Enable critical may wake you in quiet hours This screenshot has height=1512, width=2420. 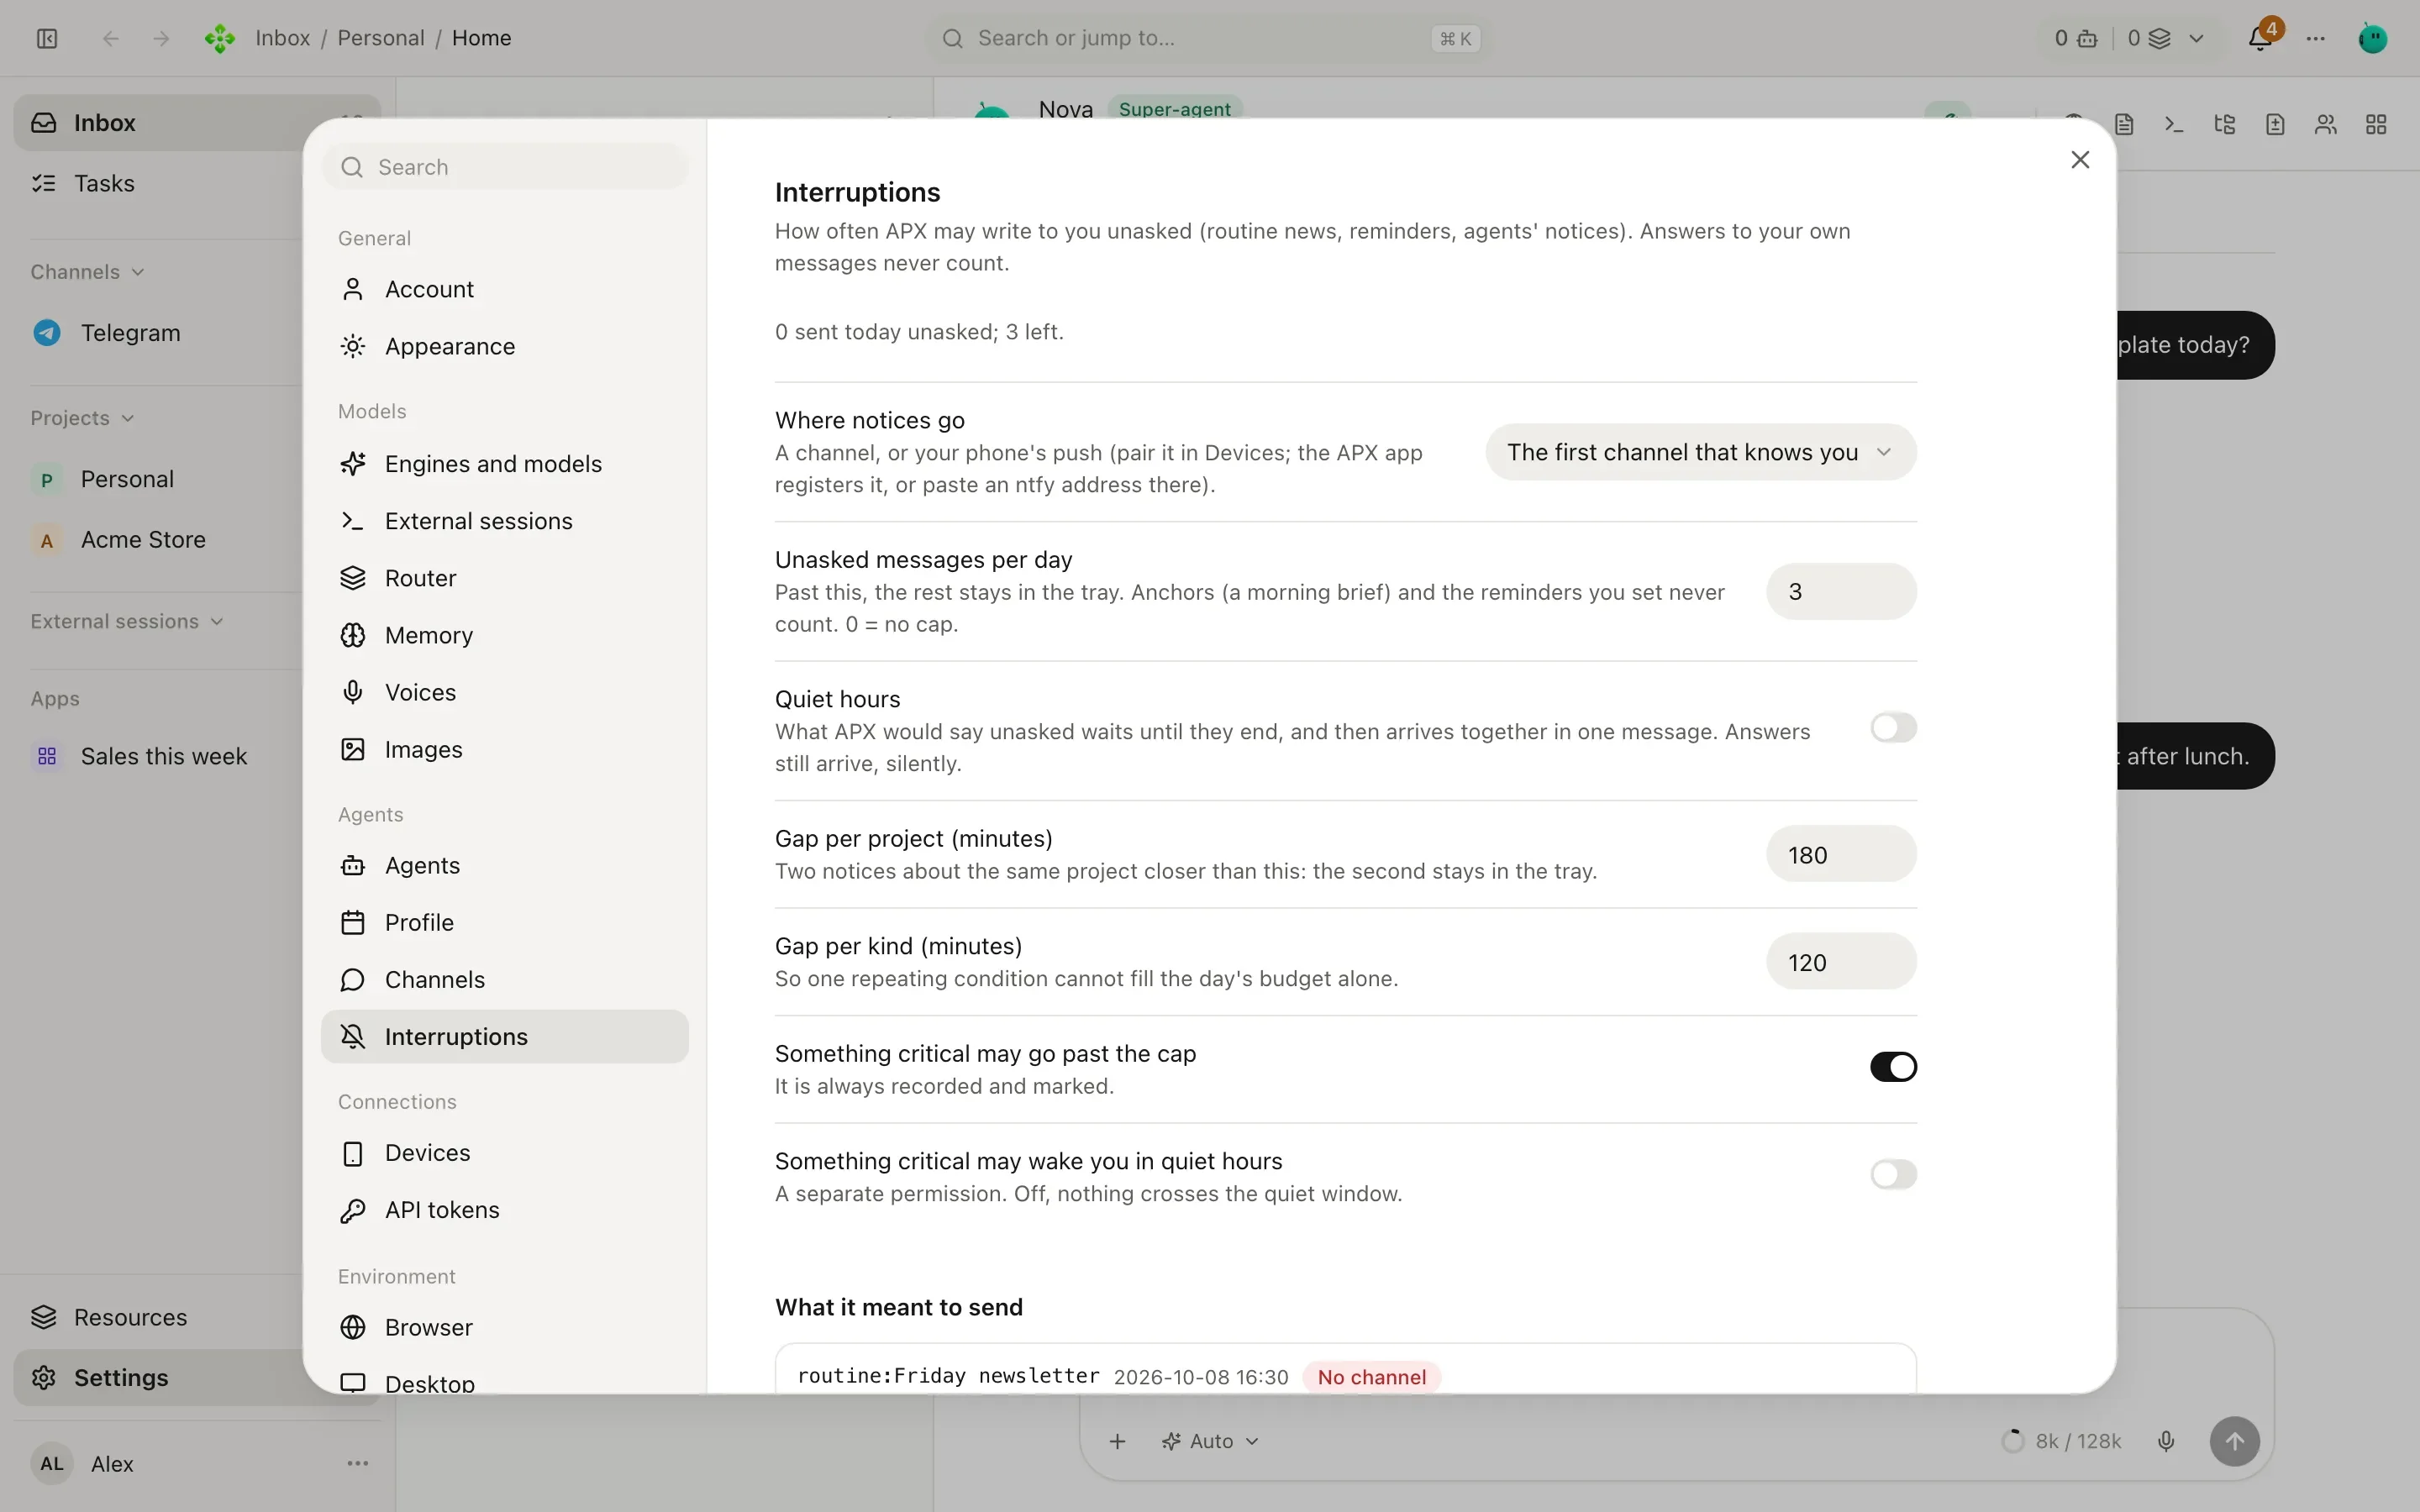point(1893,1174)
